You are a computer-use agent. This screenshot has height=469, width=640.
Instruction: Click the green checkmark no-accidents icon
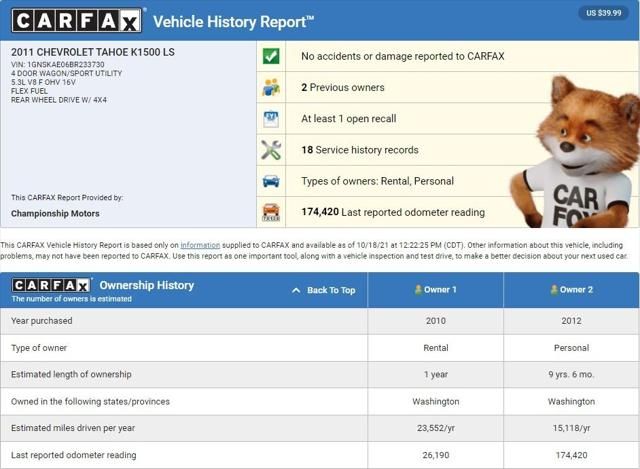[x=271, y=56]
